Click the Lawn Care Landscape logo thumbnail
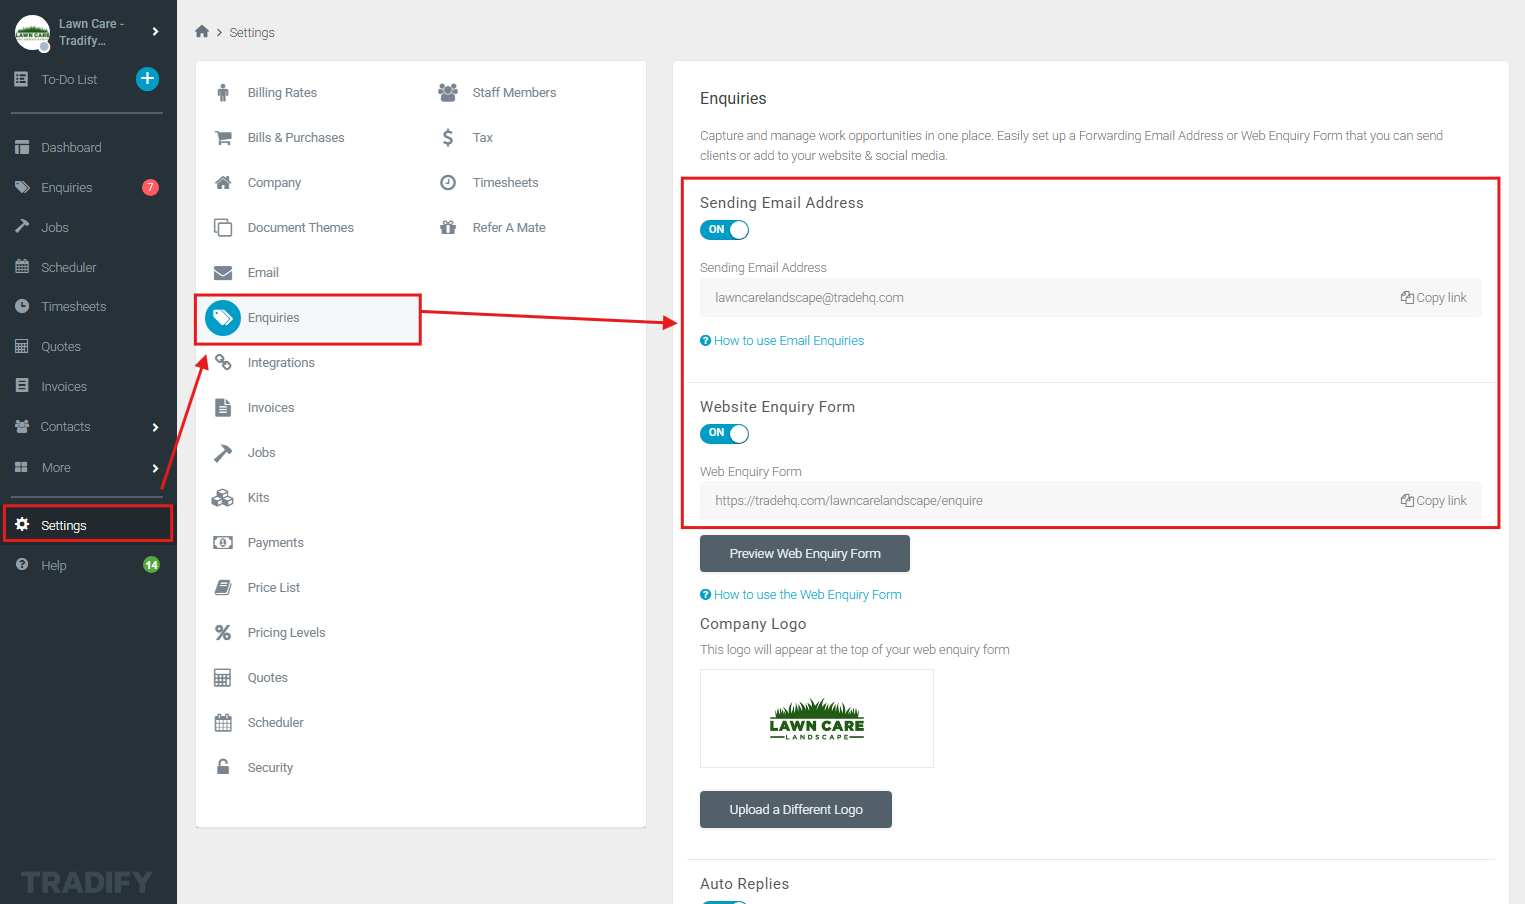This screenshot has height=904, width=1525. pyautogui.click(x=817, y=718)
